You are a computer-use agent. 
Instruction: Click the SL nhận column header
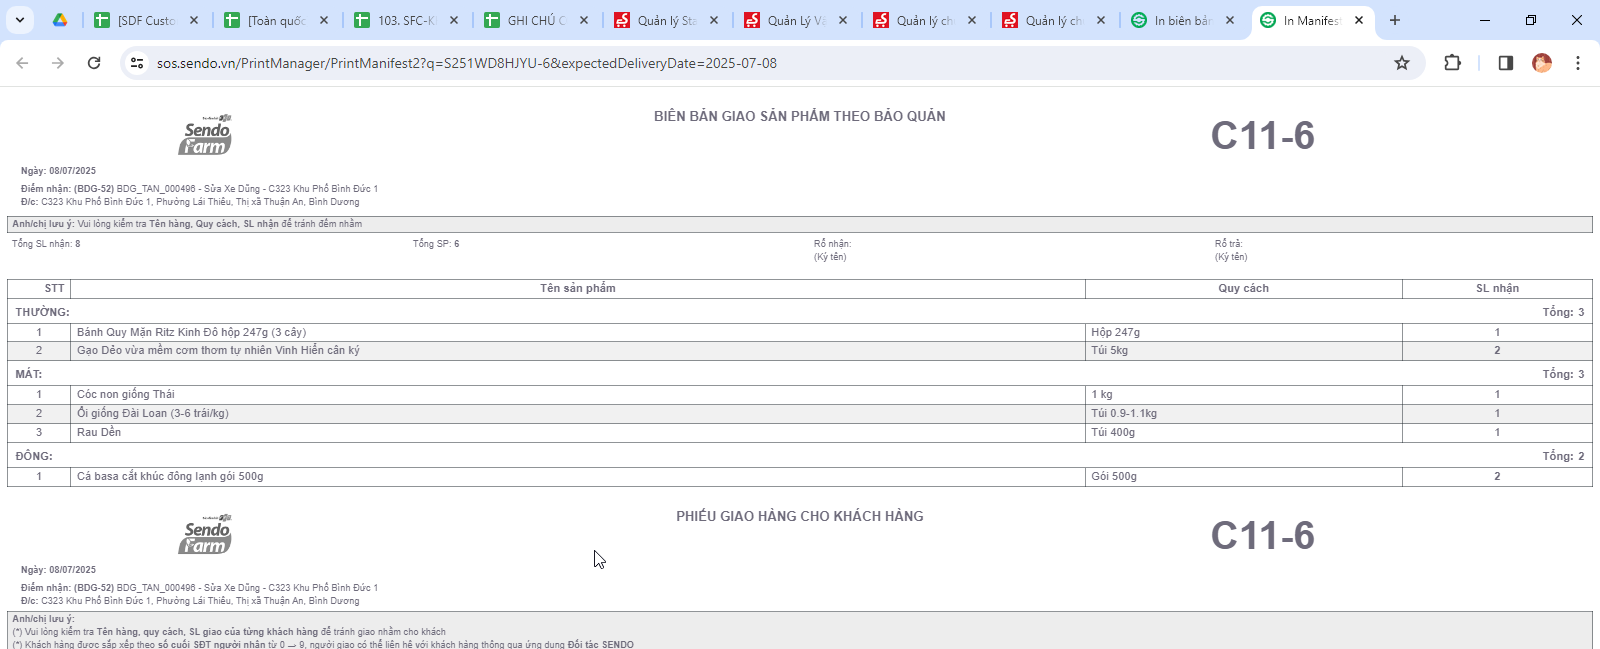(x=1497, y=288)
